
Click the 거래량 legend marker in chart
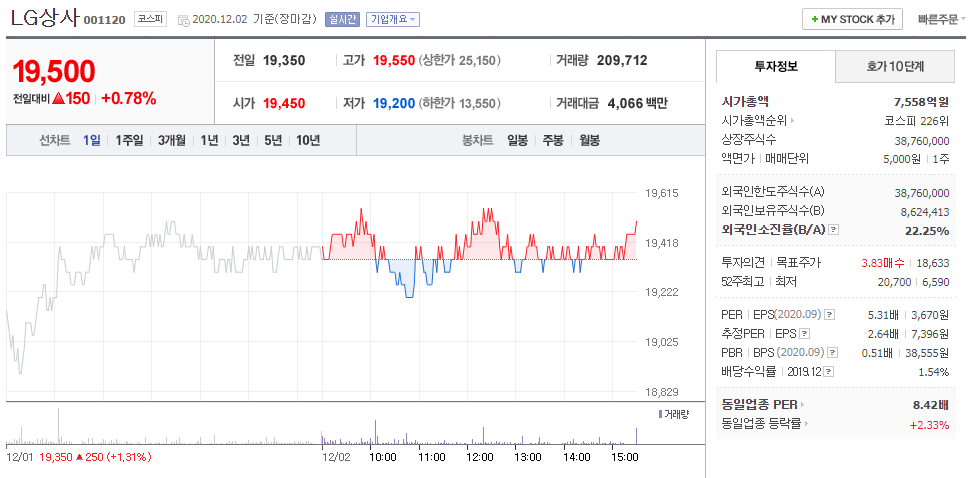pyautogui.click(x=660, y=414)
